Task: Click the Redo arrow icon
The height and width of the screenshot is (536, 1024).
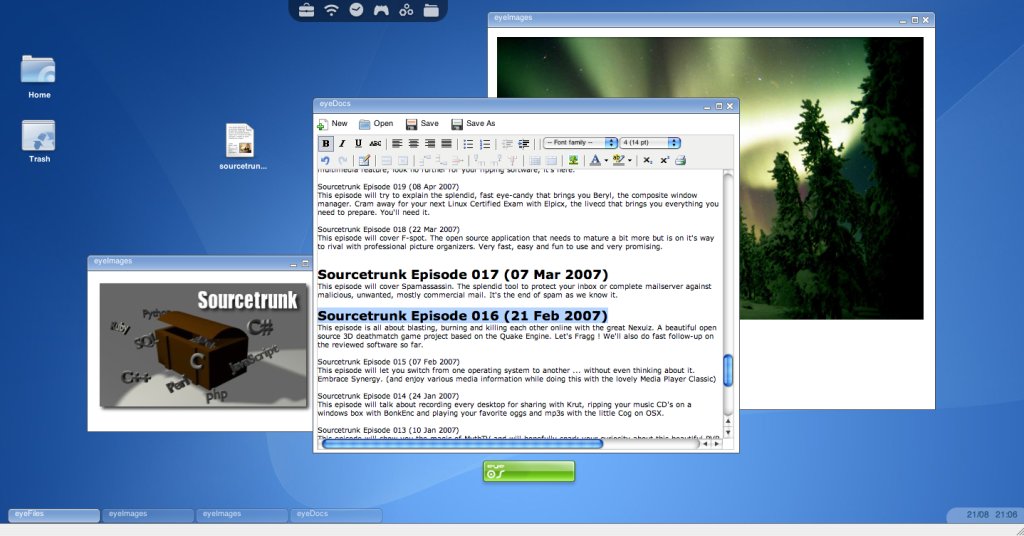Action: [x=343, y=160]
